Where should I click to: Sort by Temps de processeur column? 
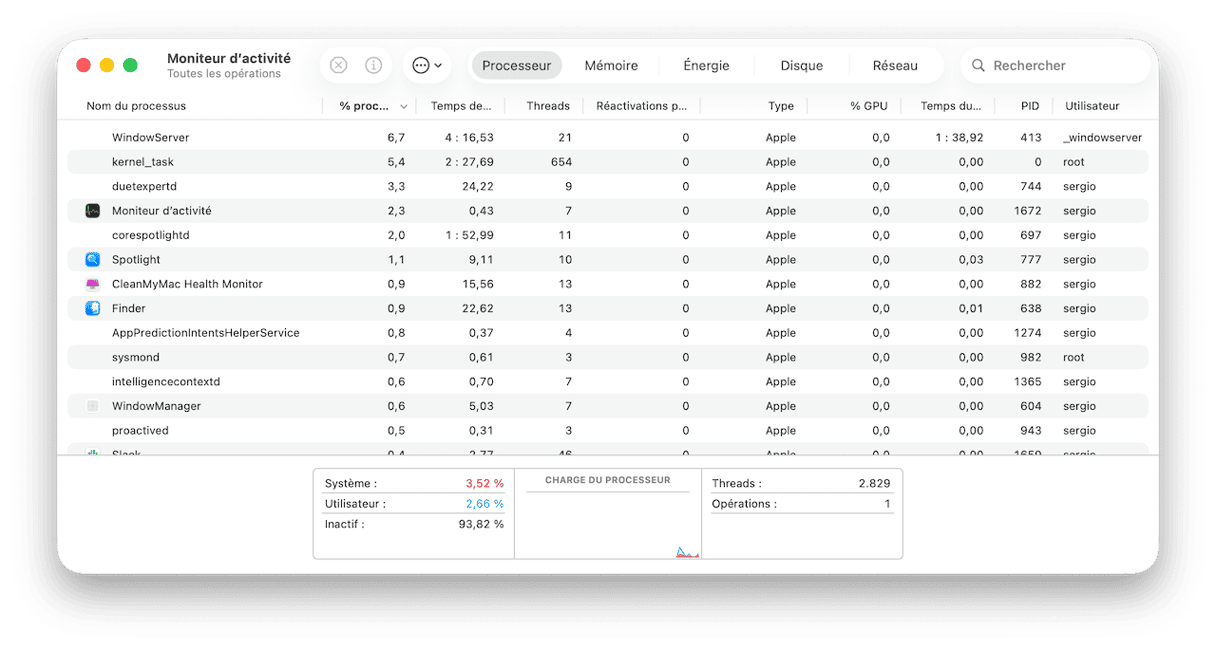point(461,106)
